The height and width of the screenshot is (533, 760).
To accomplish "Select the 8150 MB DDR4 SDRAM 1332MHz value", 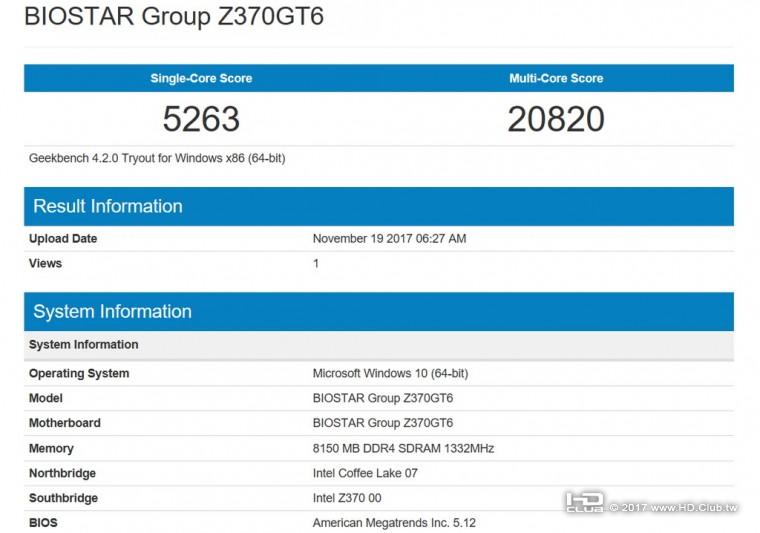I will [403, 448].
